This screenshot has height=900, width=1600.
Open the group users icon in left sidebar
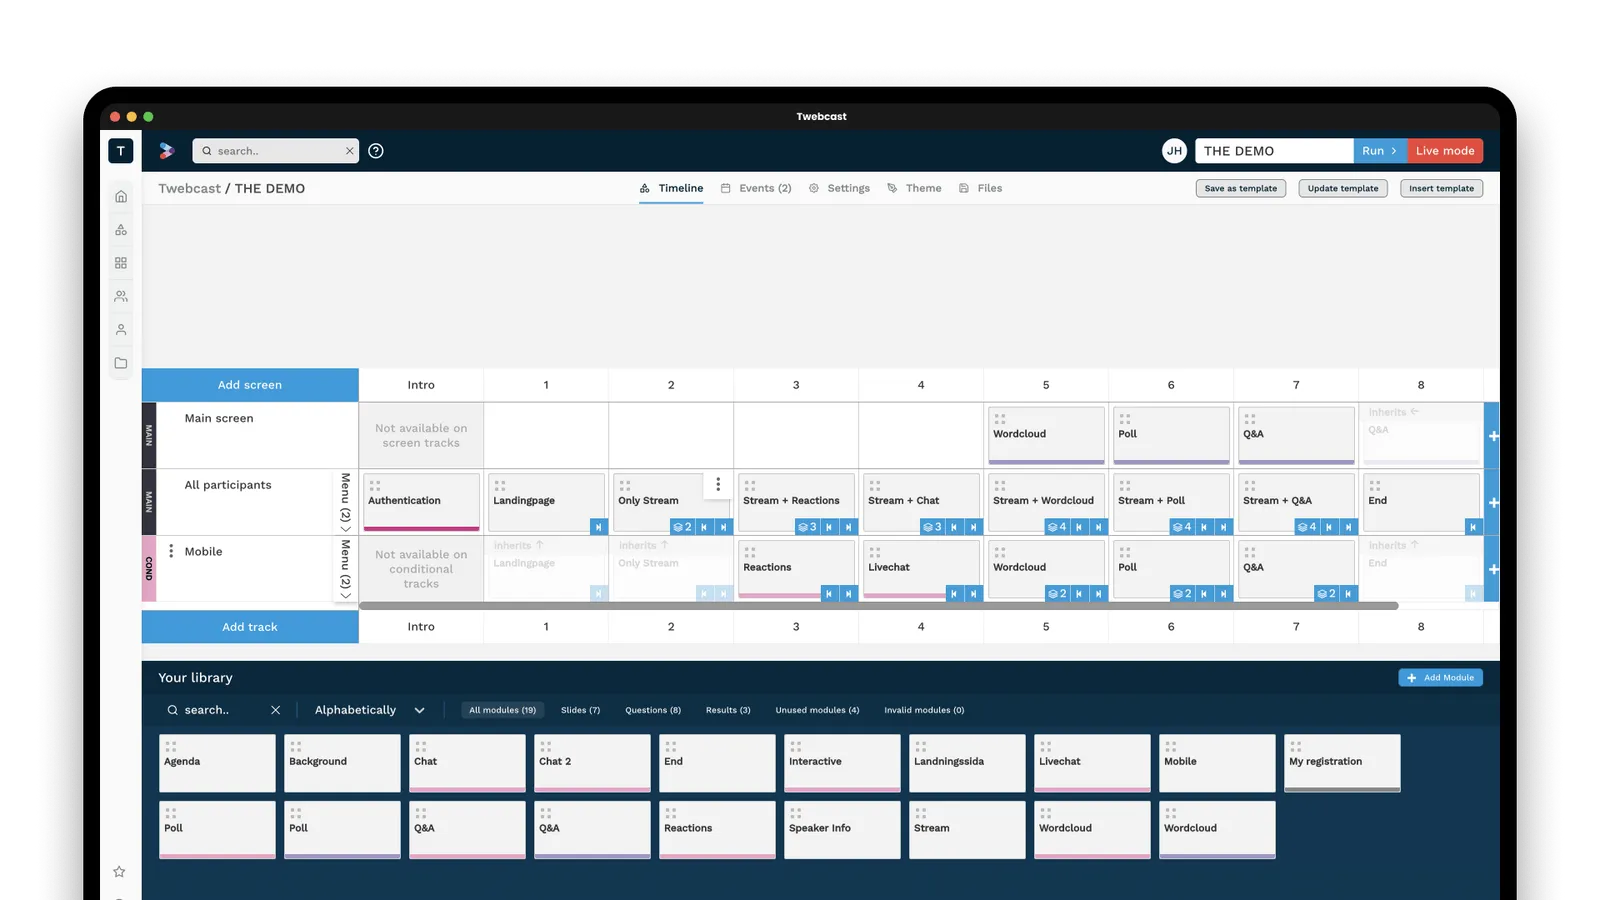(x=121, y=297)
